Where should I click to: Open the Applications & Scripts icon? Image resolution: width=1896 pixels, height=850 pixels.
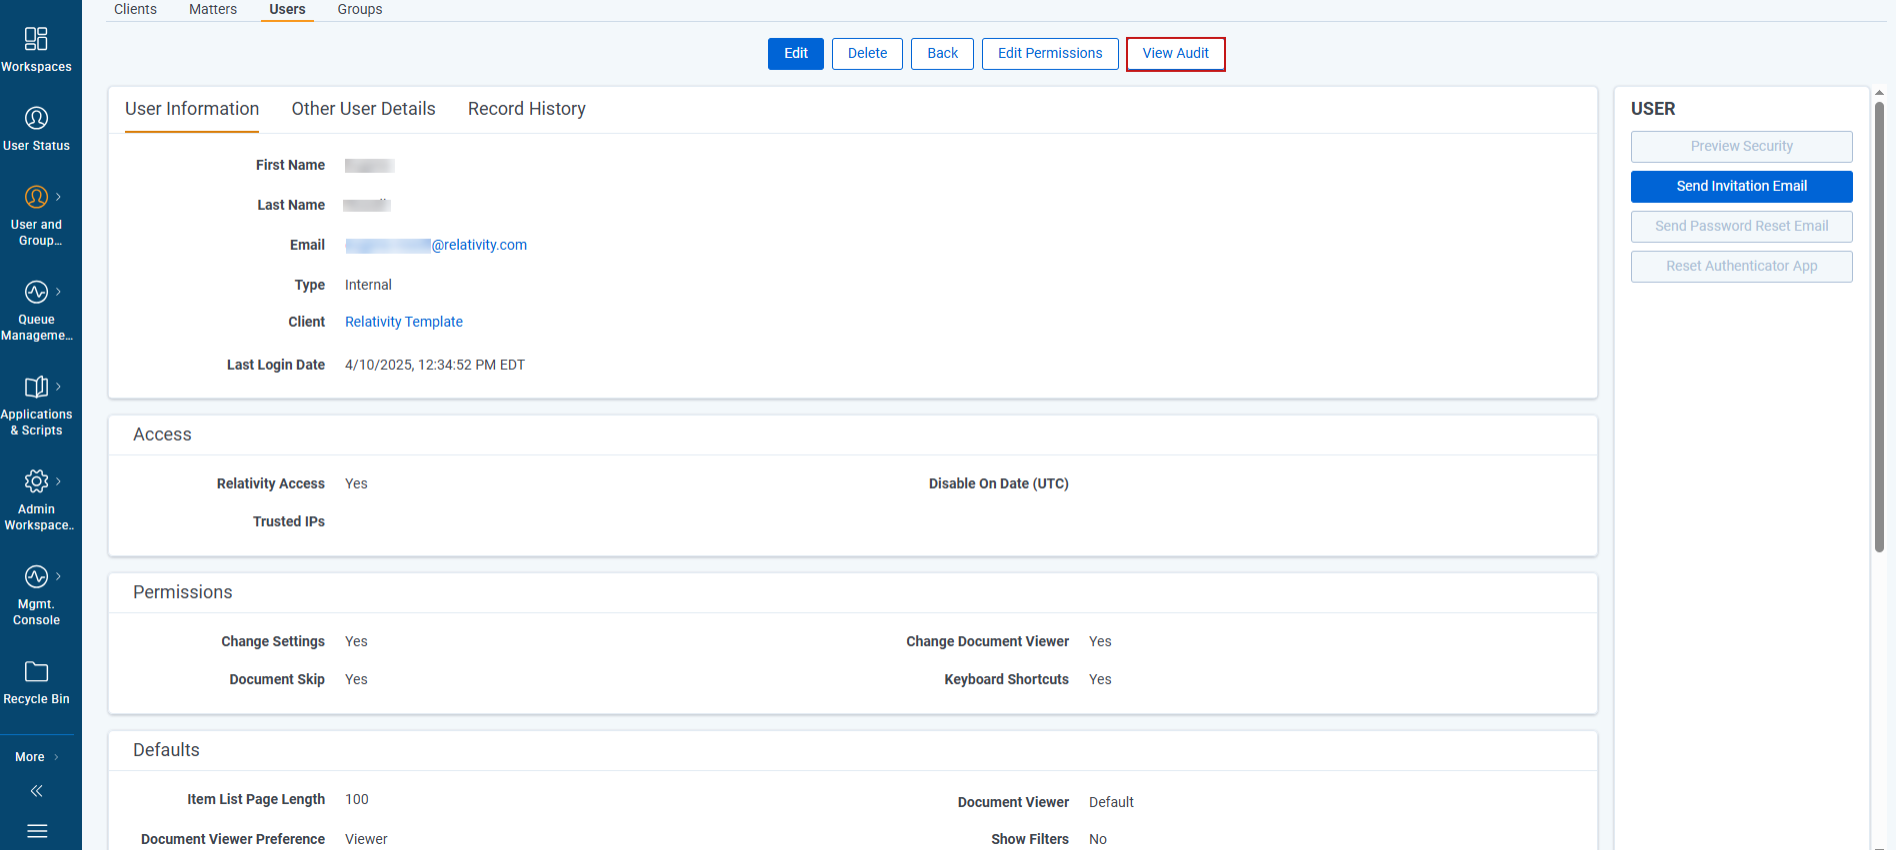tap(36, 387)
